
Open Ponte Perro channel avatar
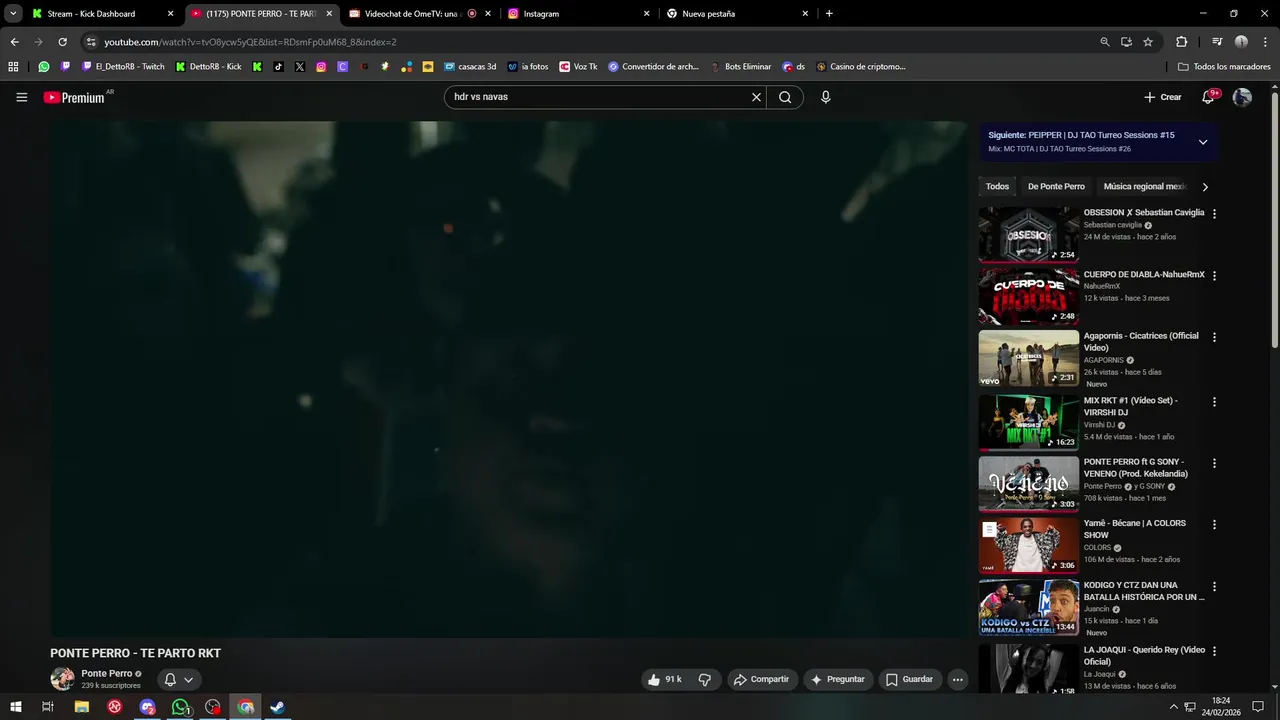pos(62,680)
